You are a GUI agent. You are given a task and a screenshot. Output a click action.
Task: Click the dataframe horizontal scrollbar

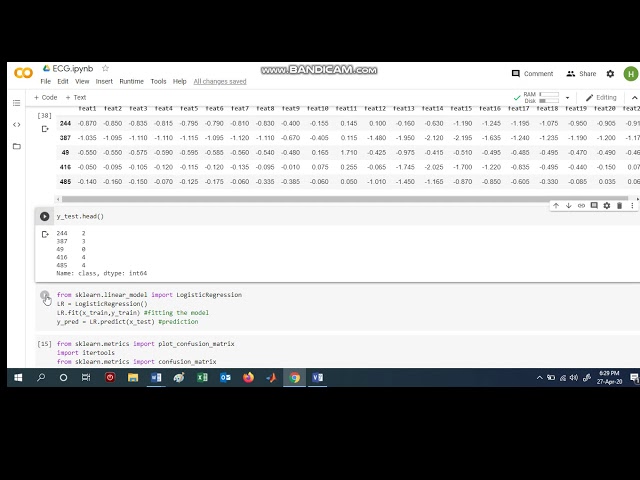pos(345,199)
